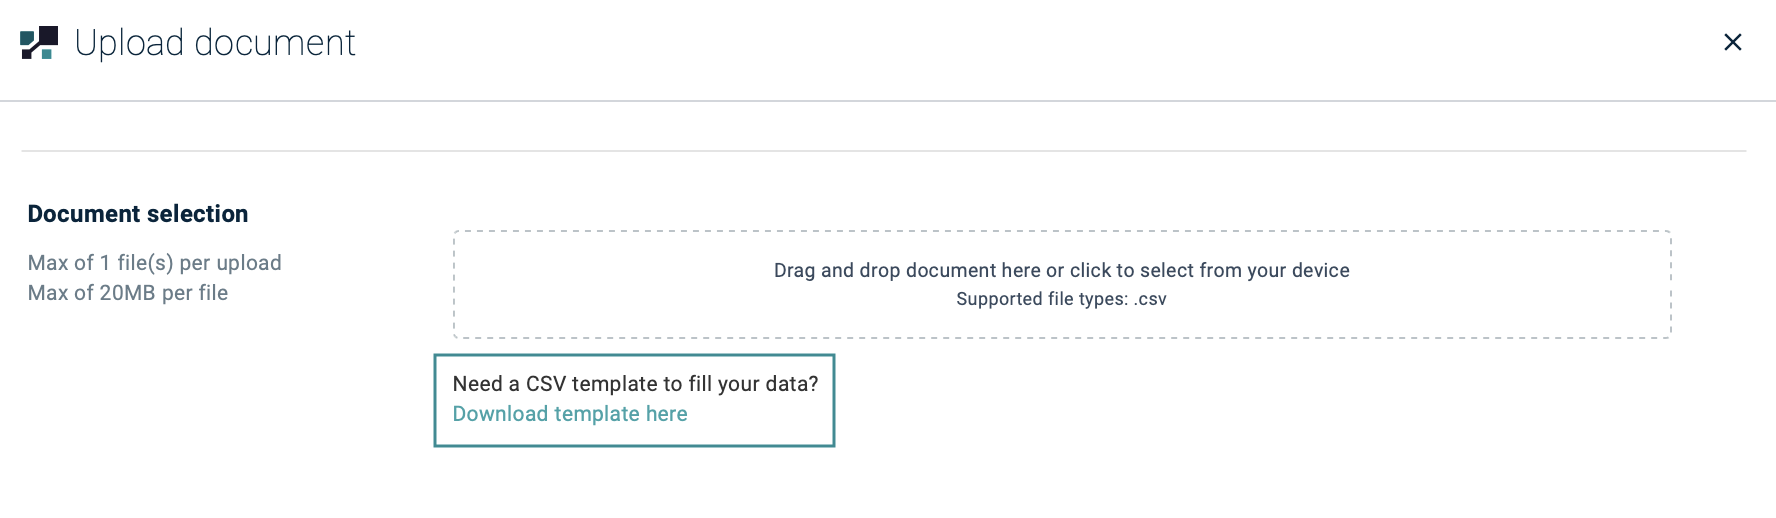This screenshot has width=1776, height=518.
Task: Click the "Max of 20MB per file" text
Action: [128, 293]
